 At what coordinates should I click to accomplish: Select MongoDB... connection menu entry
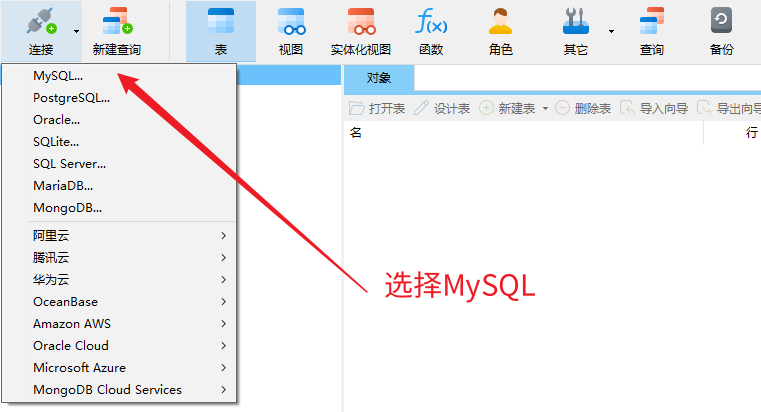67,208
